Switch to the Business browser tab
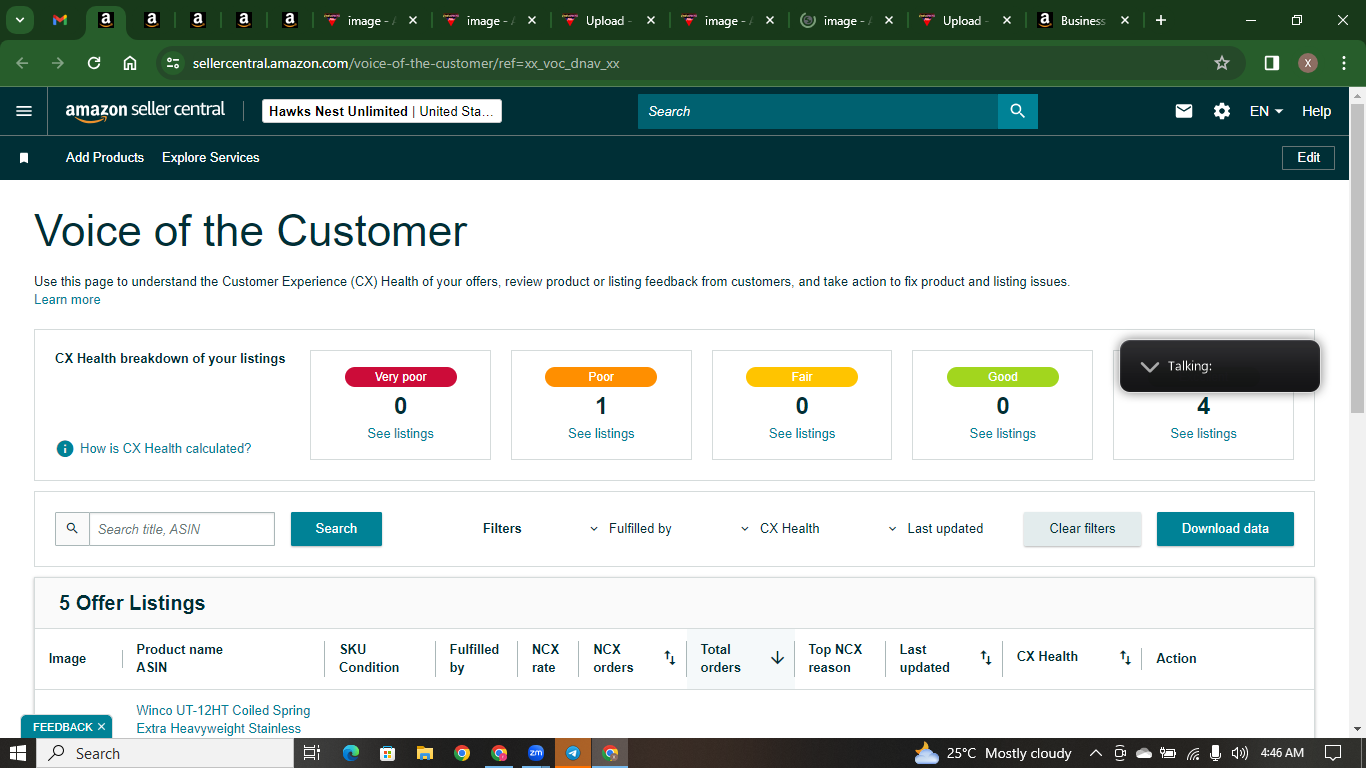Image resolution: width=1366 pixels, height=768 pixels. pos(1085,20)
